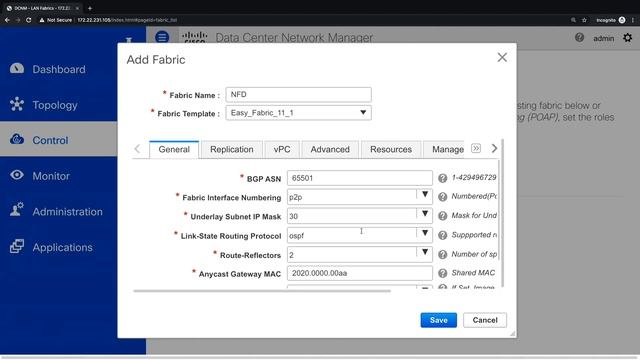Screen dimensions: 640x360
Task: Show help for Link-State Routing Protocol
Action: [442, 235]
